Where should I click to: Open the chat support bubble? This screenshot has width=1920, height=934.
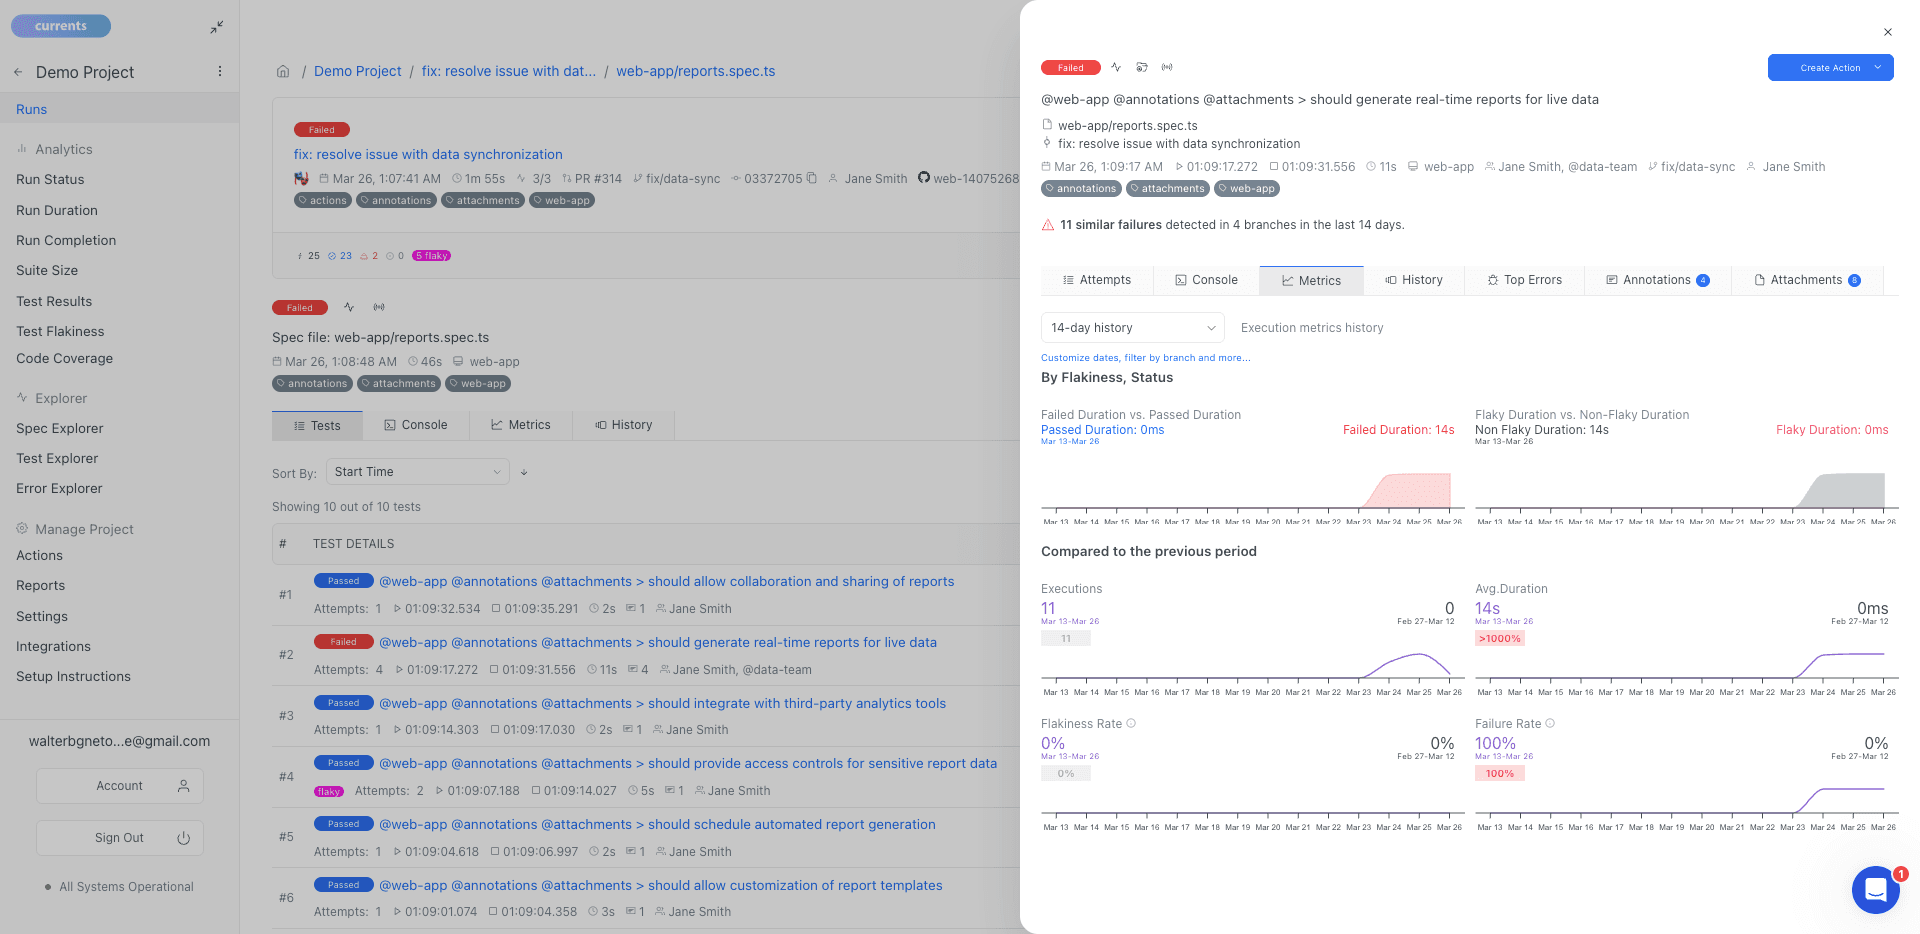coord(1875,889)
